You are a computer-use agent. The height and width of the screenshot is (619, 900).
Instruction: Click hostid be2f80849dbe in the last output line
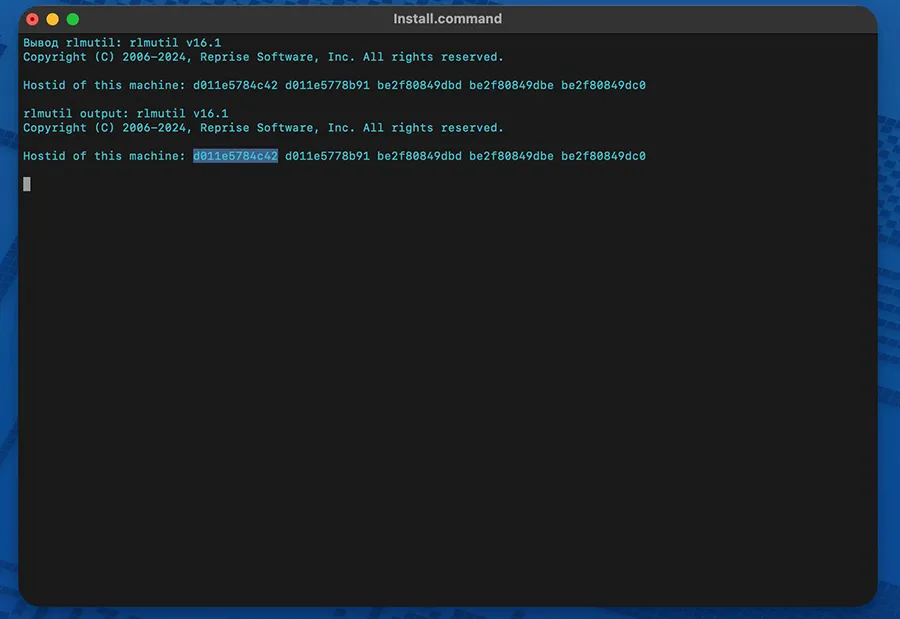tap(511, 156)
